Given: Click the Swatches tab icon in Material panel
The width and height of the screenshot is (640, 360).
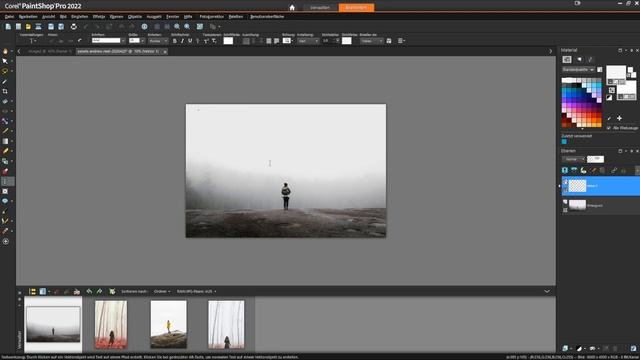Looking at the screenshot, I should coord(567,60).
